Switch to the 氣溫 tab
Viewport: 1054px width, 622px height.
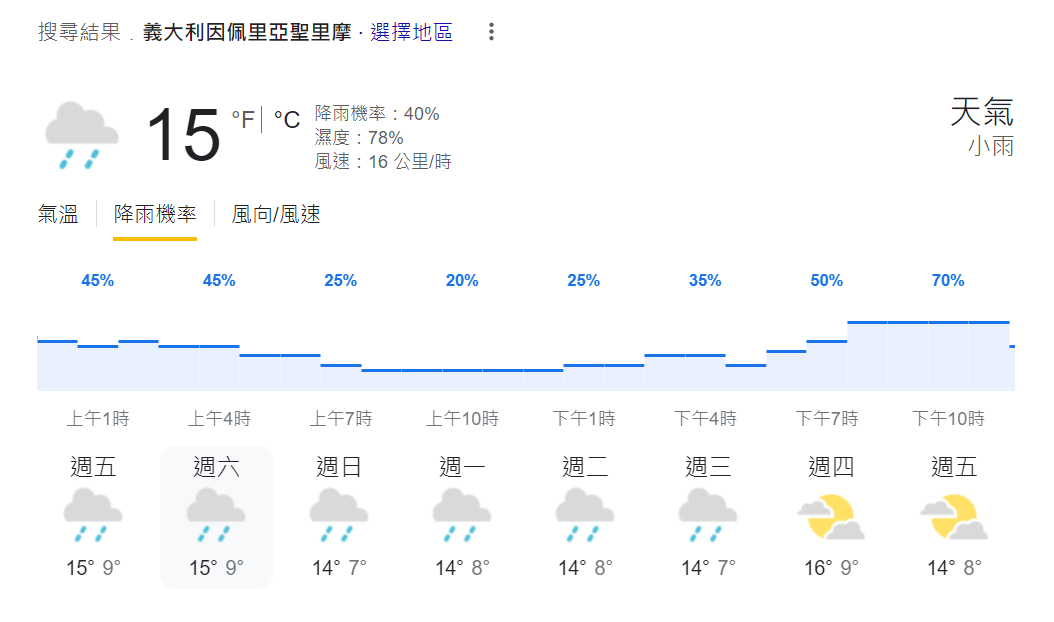click(x=56, y=214)
